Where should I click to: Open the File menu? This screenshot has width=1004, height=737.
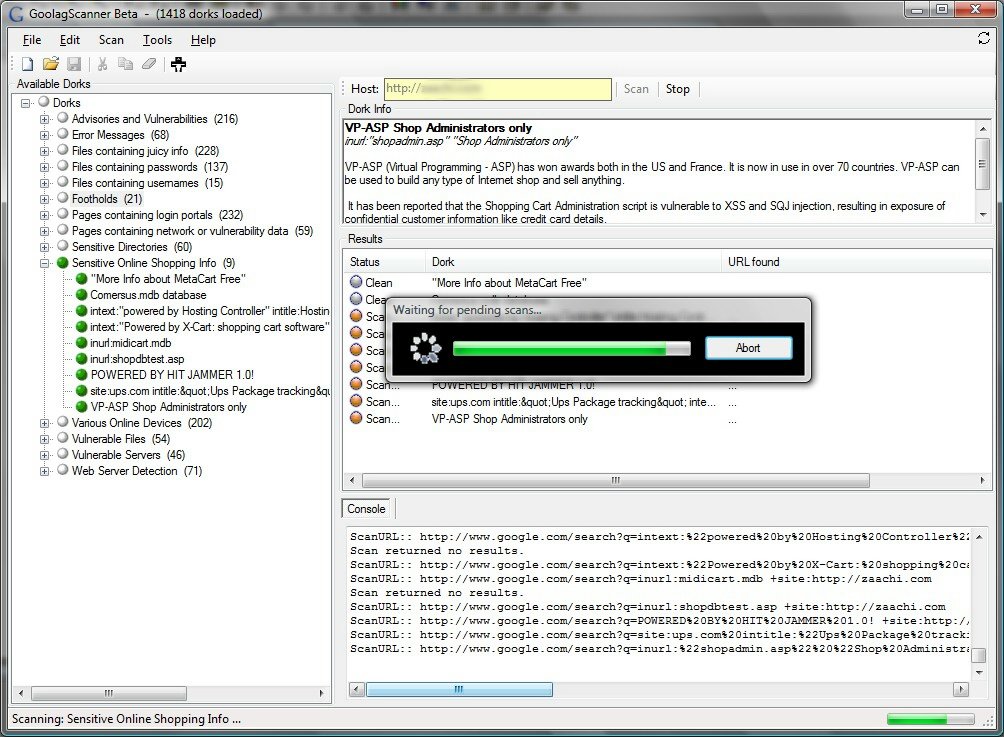(31, 40)
